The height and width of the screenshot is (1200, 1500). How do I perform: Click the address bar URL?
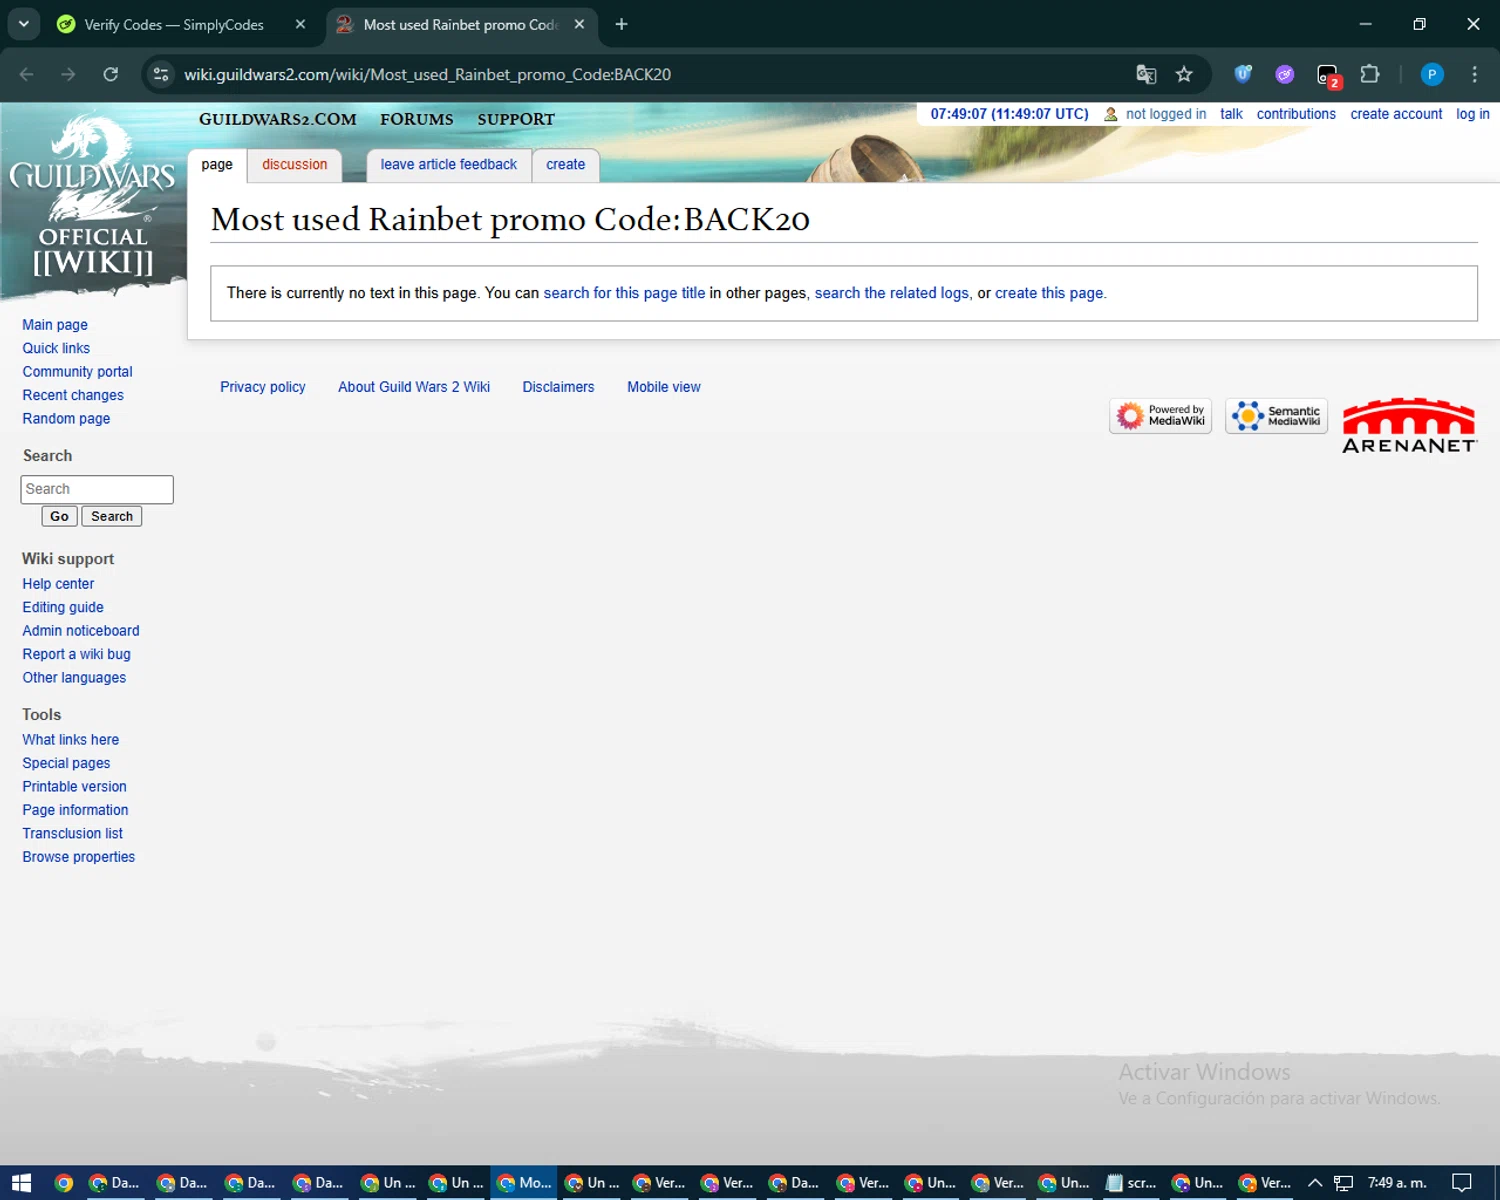427,74
